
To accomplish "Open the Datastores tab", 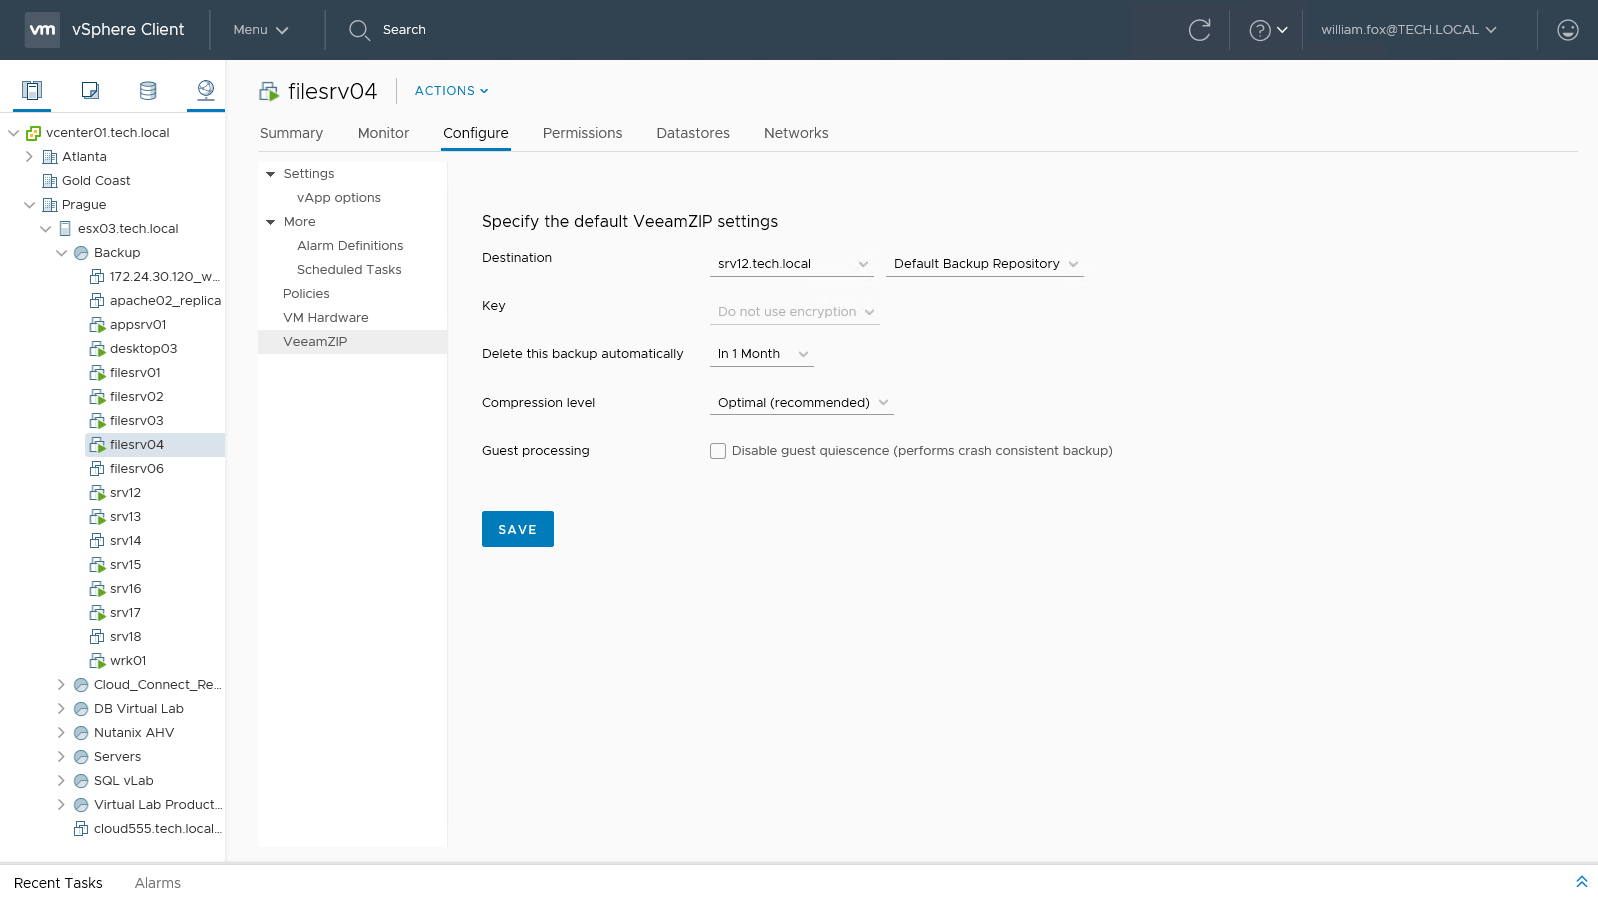I will [693, 133].
